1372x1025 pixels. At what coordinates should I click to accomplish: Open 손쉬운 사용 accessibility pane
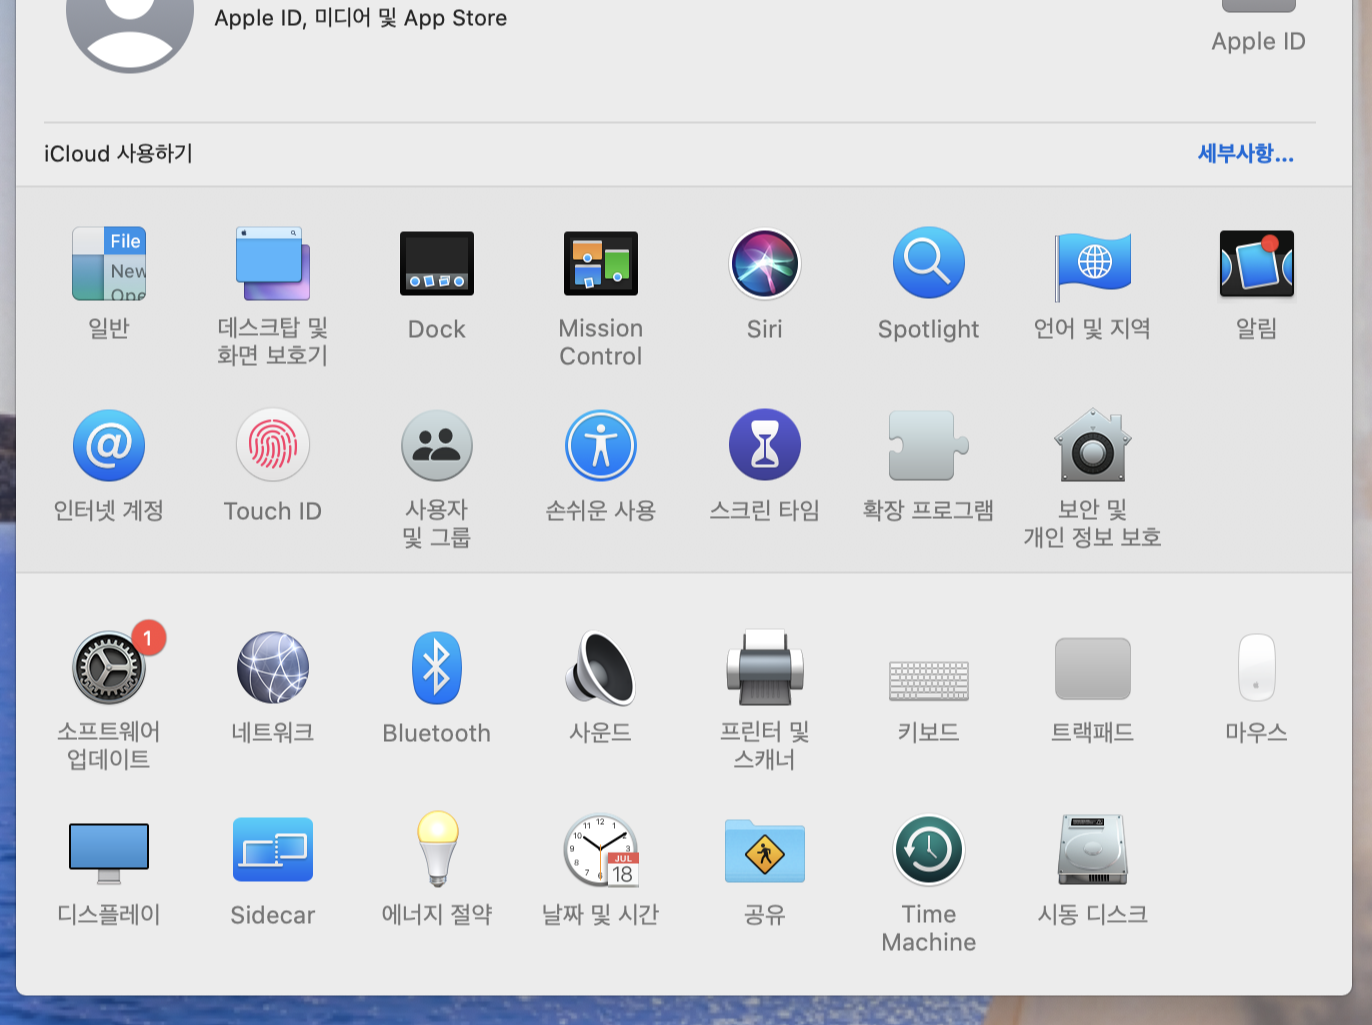point(601,446)
